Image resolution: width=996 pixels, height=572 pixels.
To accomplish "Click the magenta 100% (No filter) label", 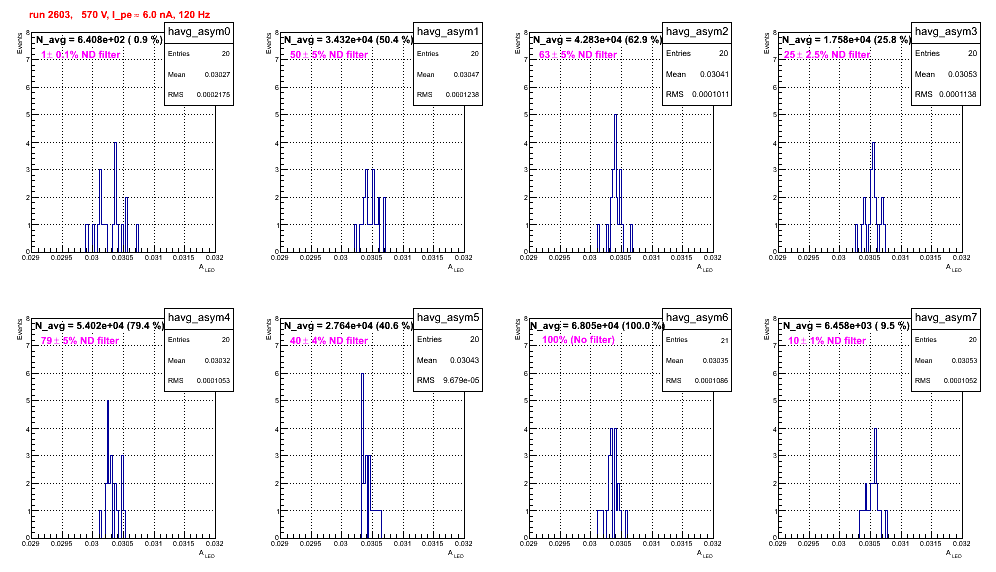I will tap(579, 340).
